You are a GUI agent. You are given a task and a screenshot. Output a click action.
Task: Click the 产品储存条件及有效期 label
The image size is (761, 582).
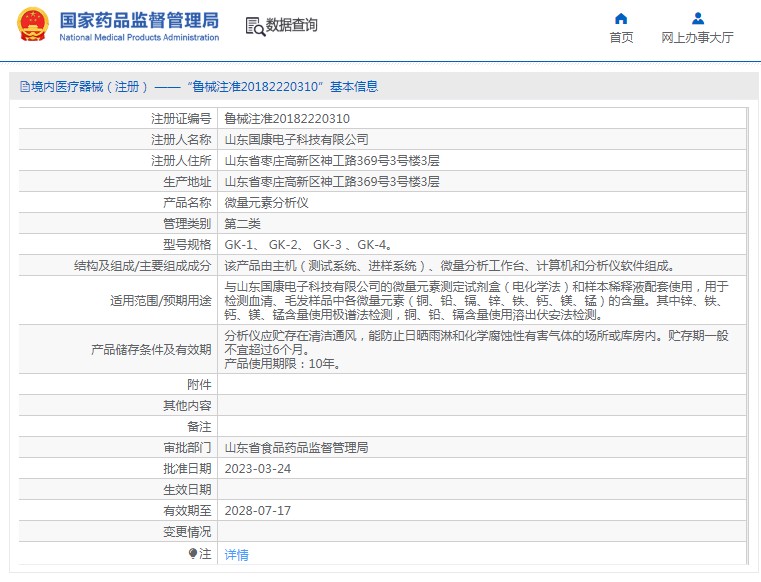(x=151, y=349)
